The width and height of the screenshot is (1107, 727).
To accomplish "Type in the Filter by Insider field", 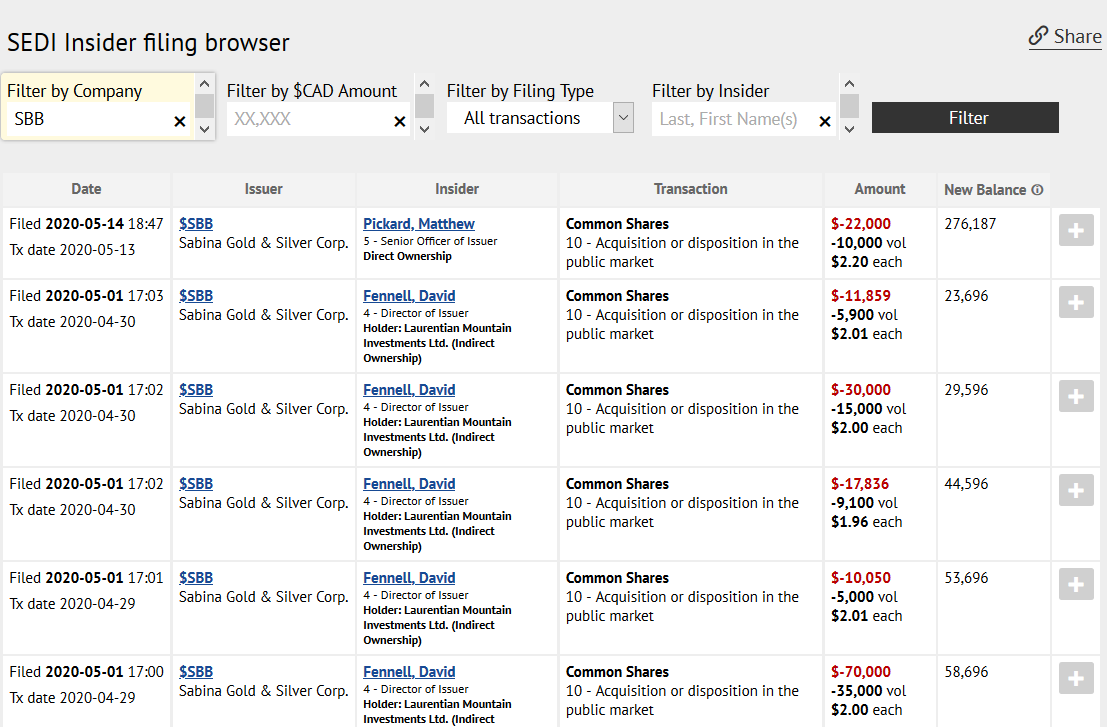I will (x=735, y=119).
